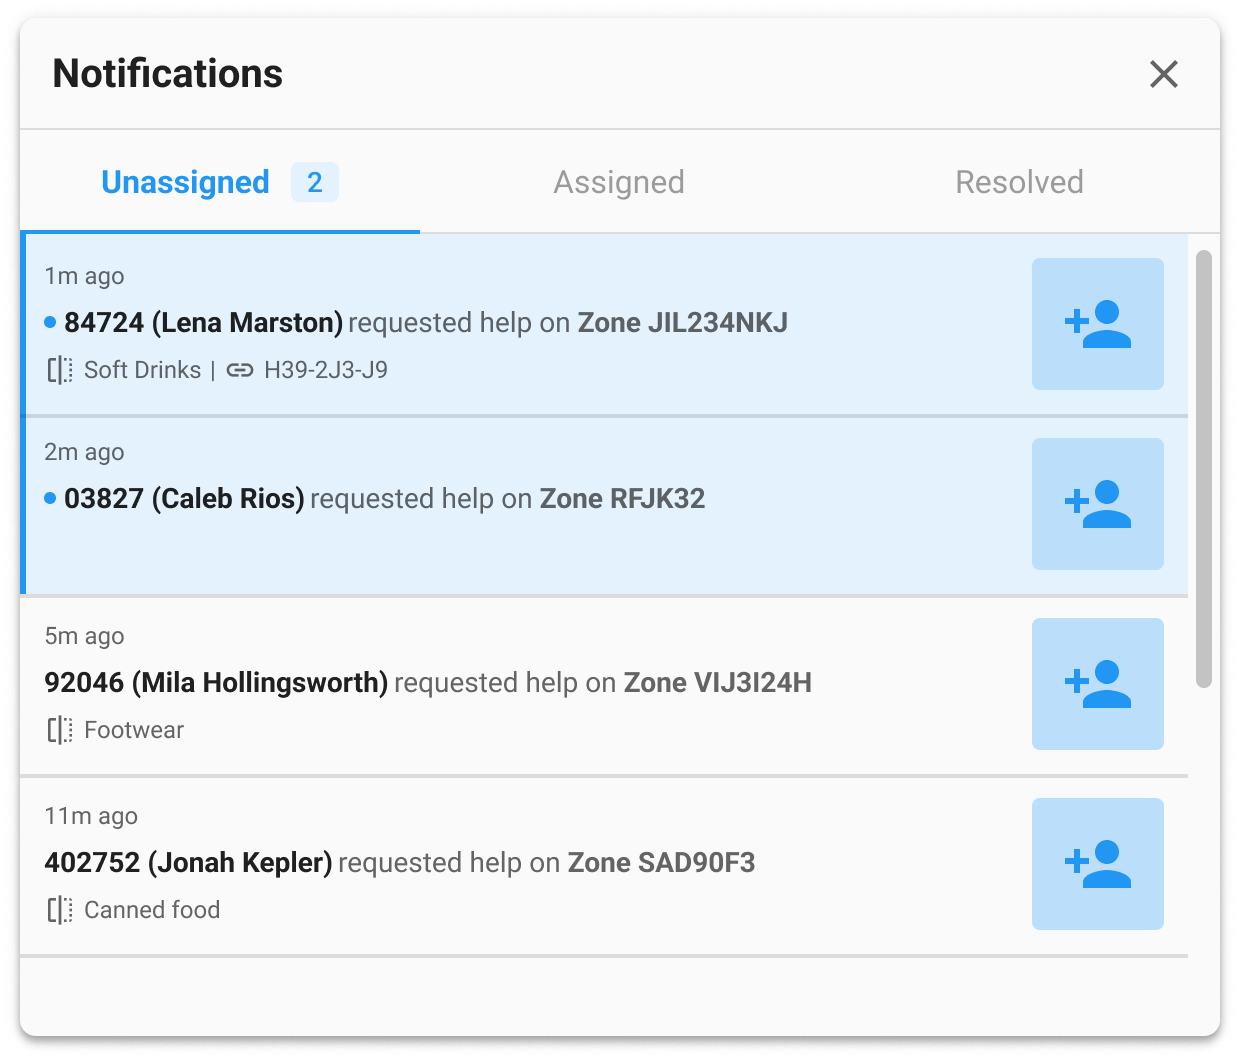Screen dimensions: 1240x1058
Task: Assign a user to Jonah Kepler's request
Action: pos(1097,864)
